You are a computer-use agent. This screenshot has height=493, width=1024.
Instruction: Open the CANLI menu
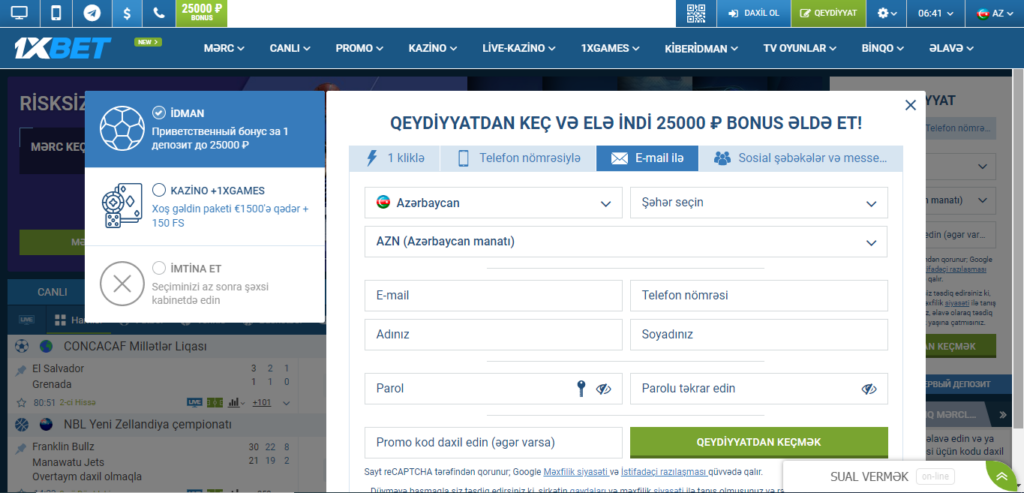click(290, 48)
